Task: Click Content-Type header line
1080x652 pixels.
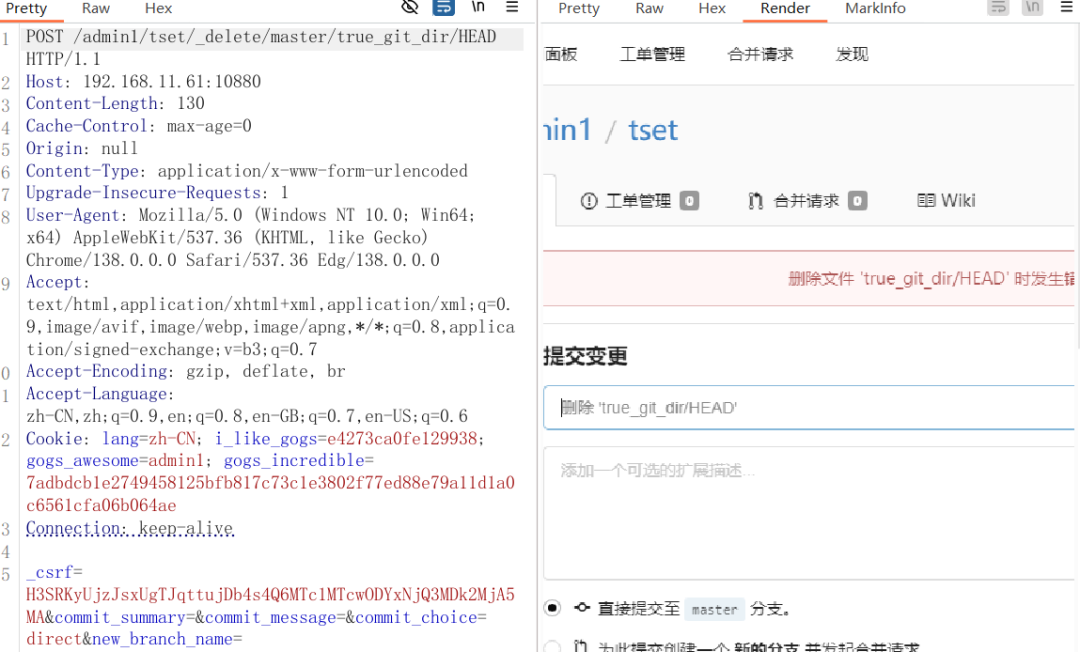Action: click(247, 171)
